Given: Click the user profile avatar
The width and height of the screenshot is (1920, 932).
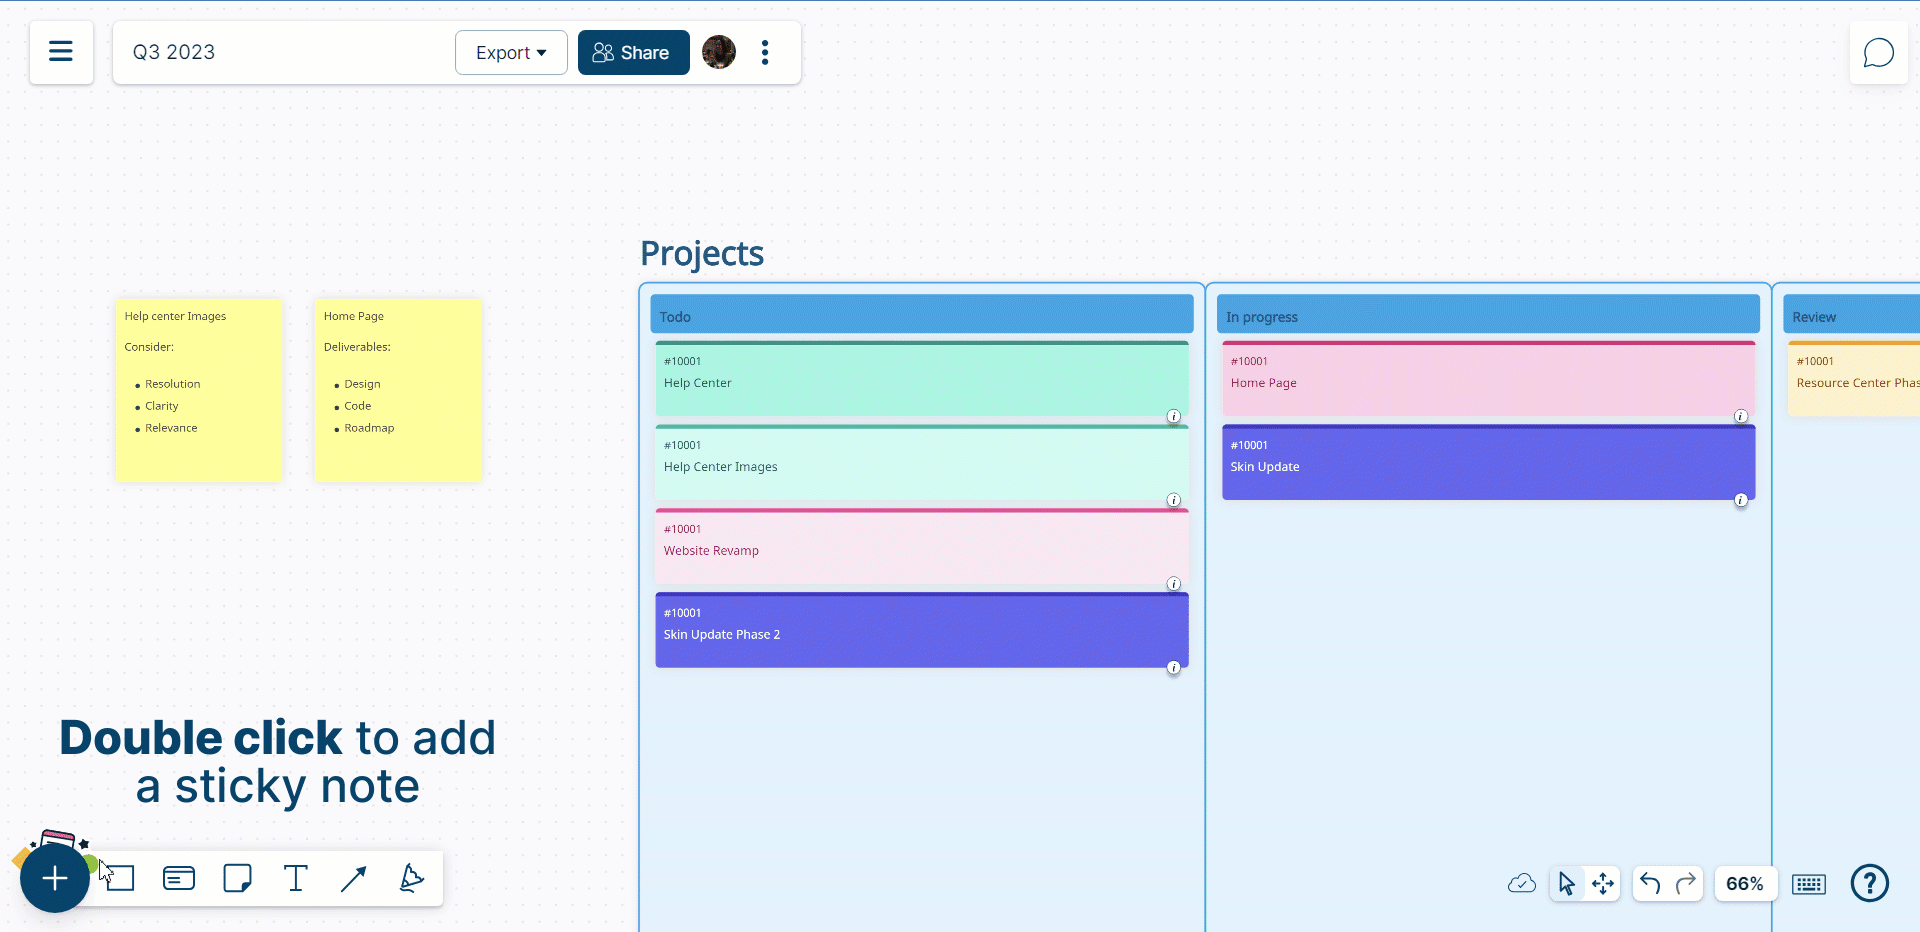Looking at the screenshot, I should tap(719, 52).
